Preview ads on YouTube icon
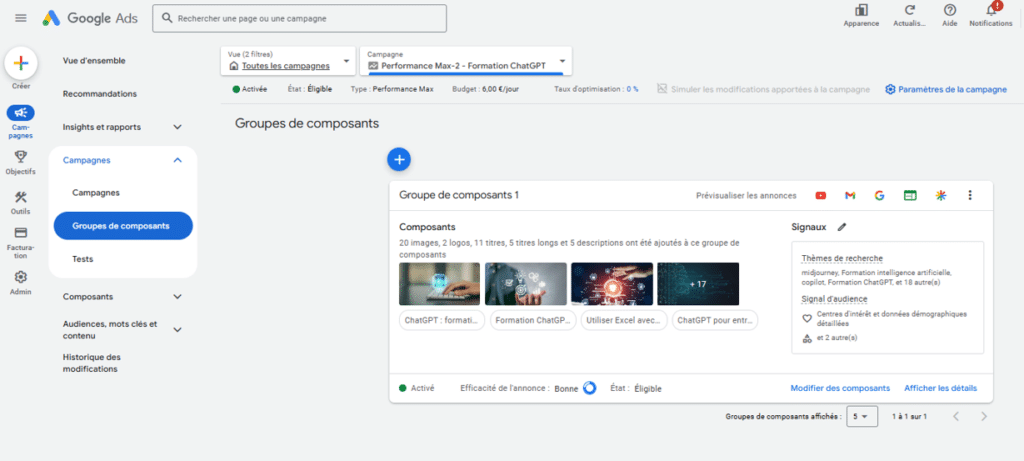 [821, 195]
